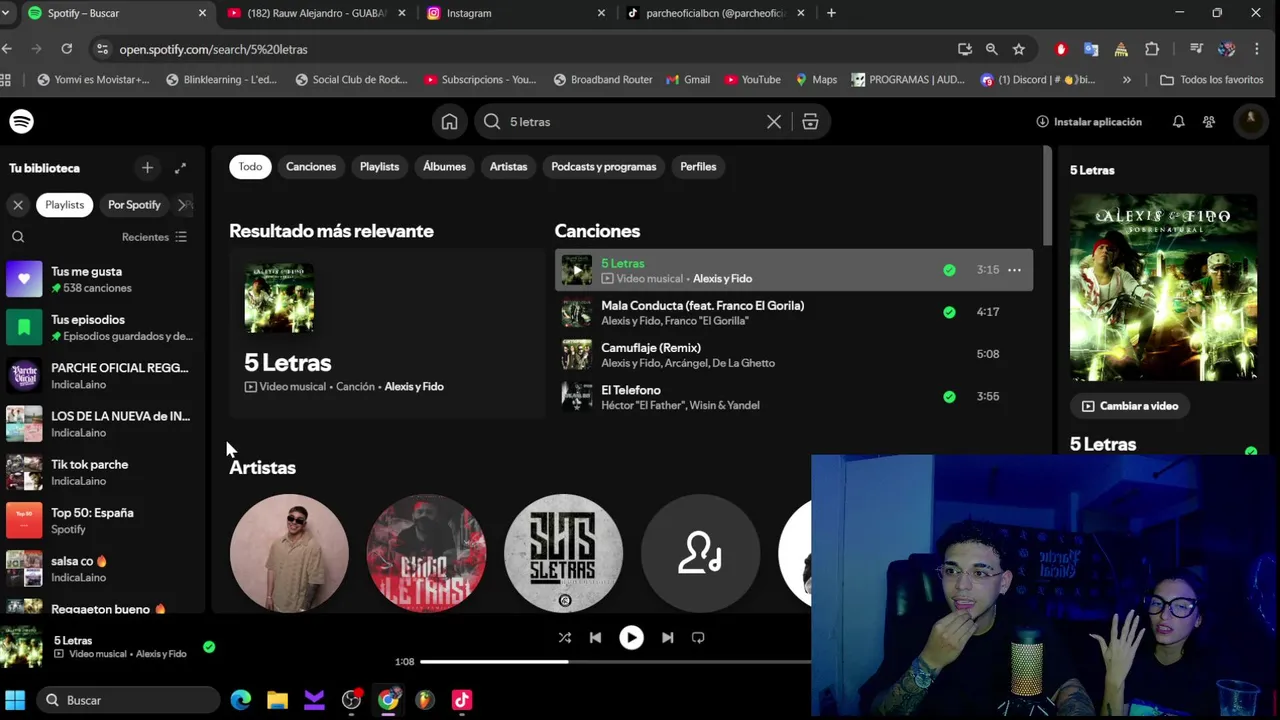1280x720 pixels.
Task: Open Microsoft Edge from the taskbar
Action: [241, 700]
